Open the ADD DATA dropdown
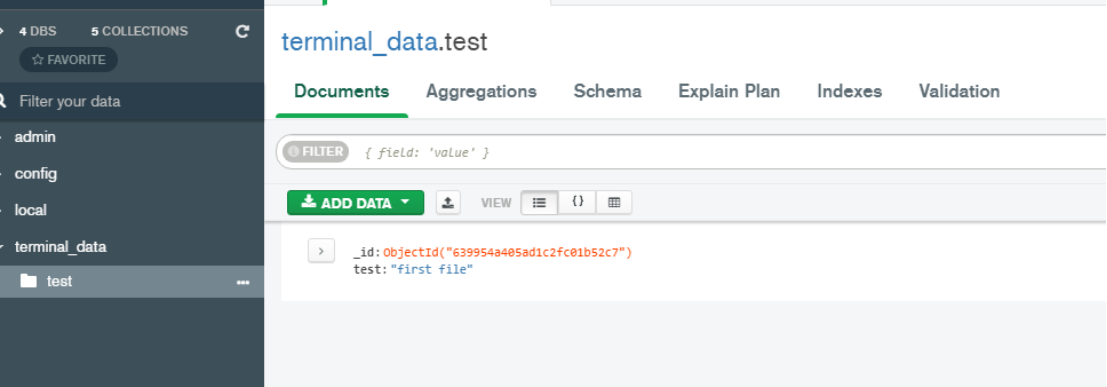This screenshot has width=1107, height=387. [355, 203]
